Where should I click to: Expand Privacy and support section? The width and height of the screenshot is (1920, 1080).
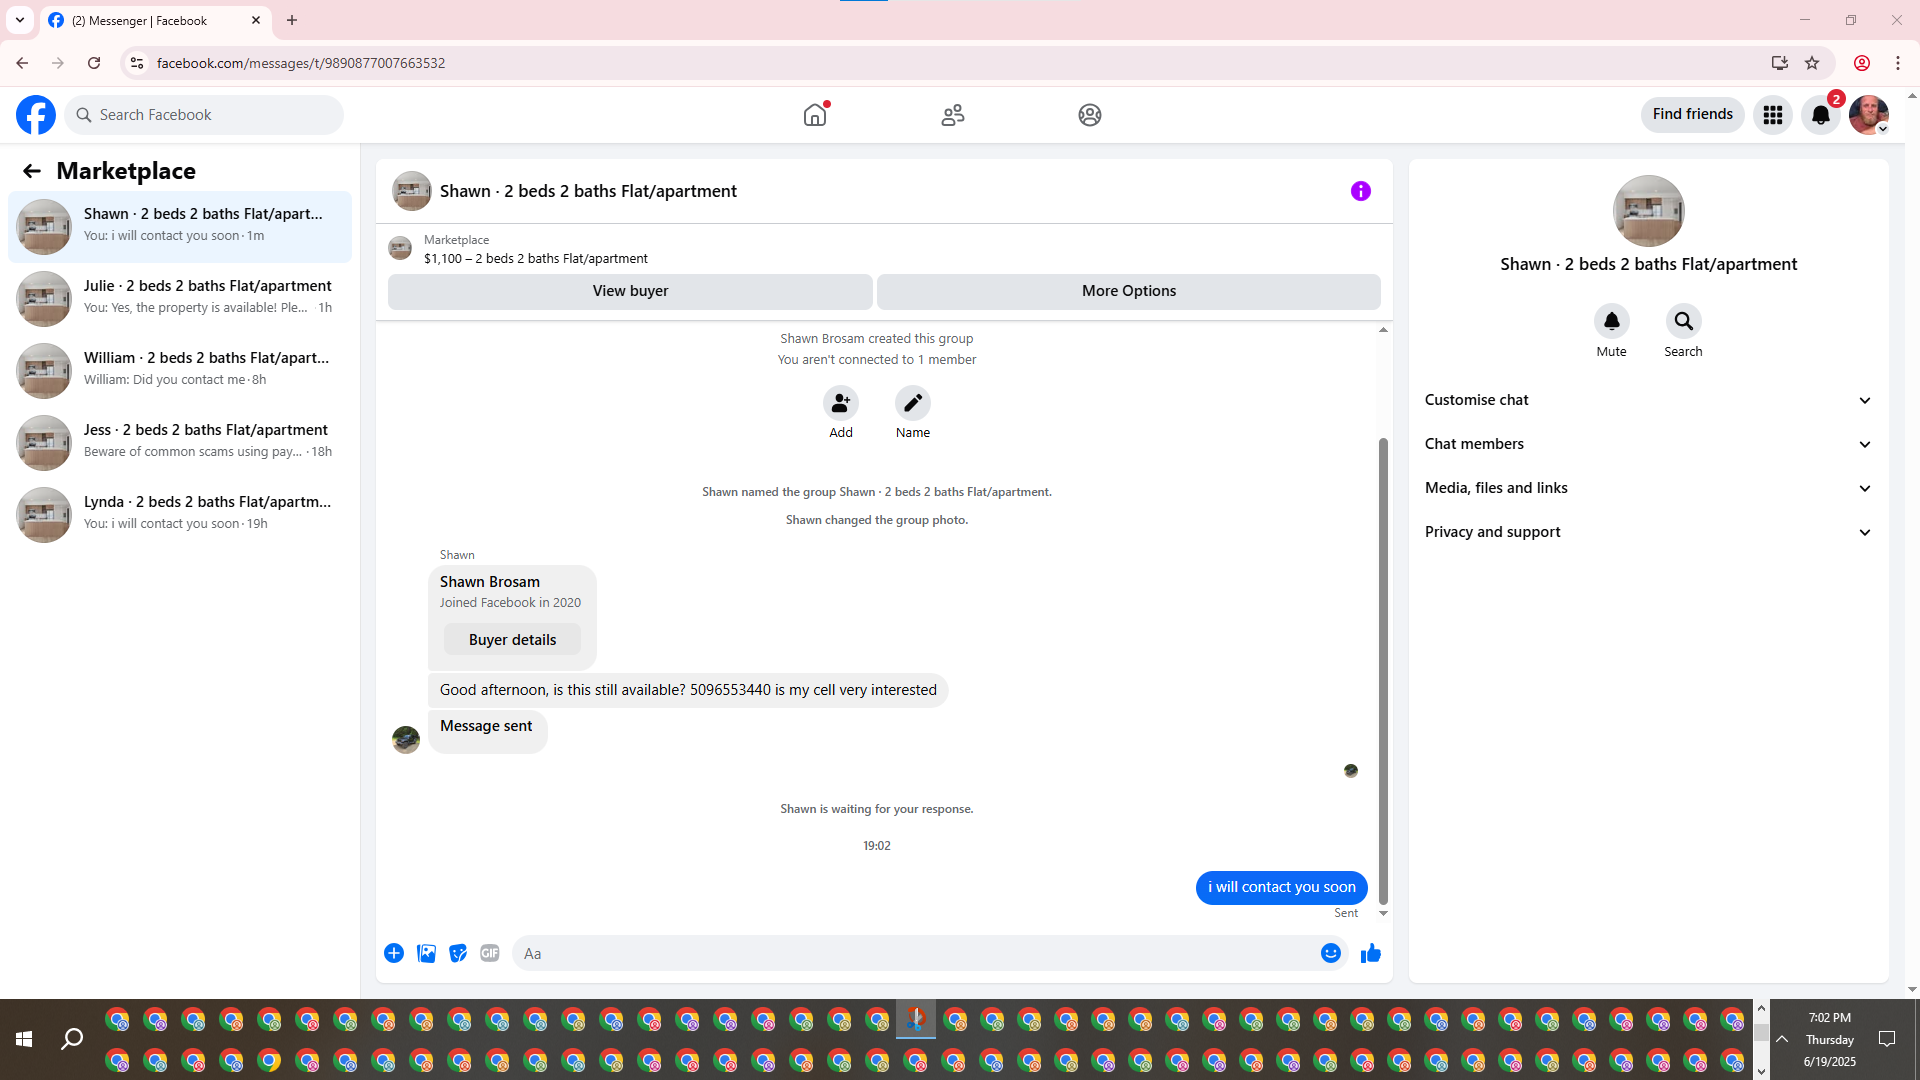[x=1648, y=532]
